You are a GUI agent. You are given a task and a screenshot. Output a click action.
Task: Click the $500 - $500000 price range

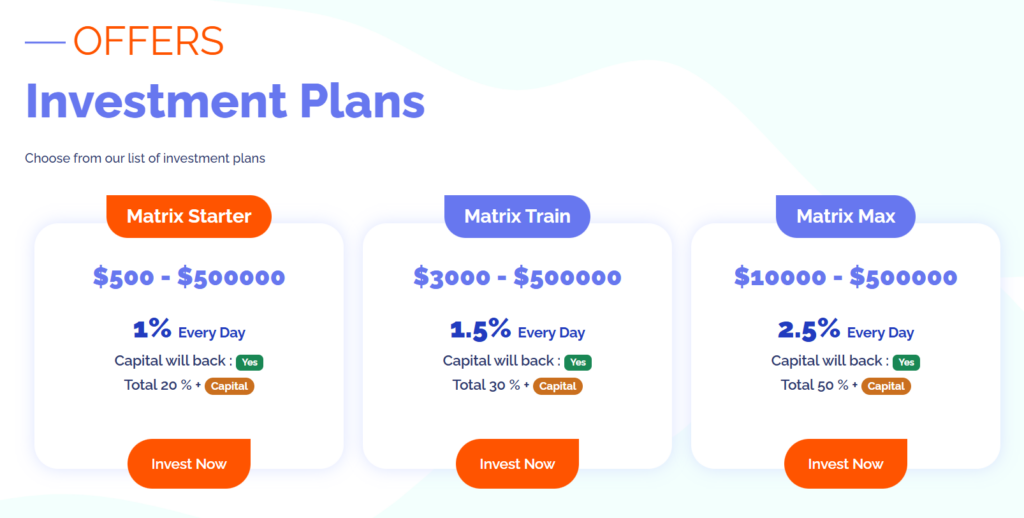coord(189,277)
